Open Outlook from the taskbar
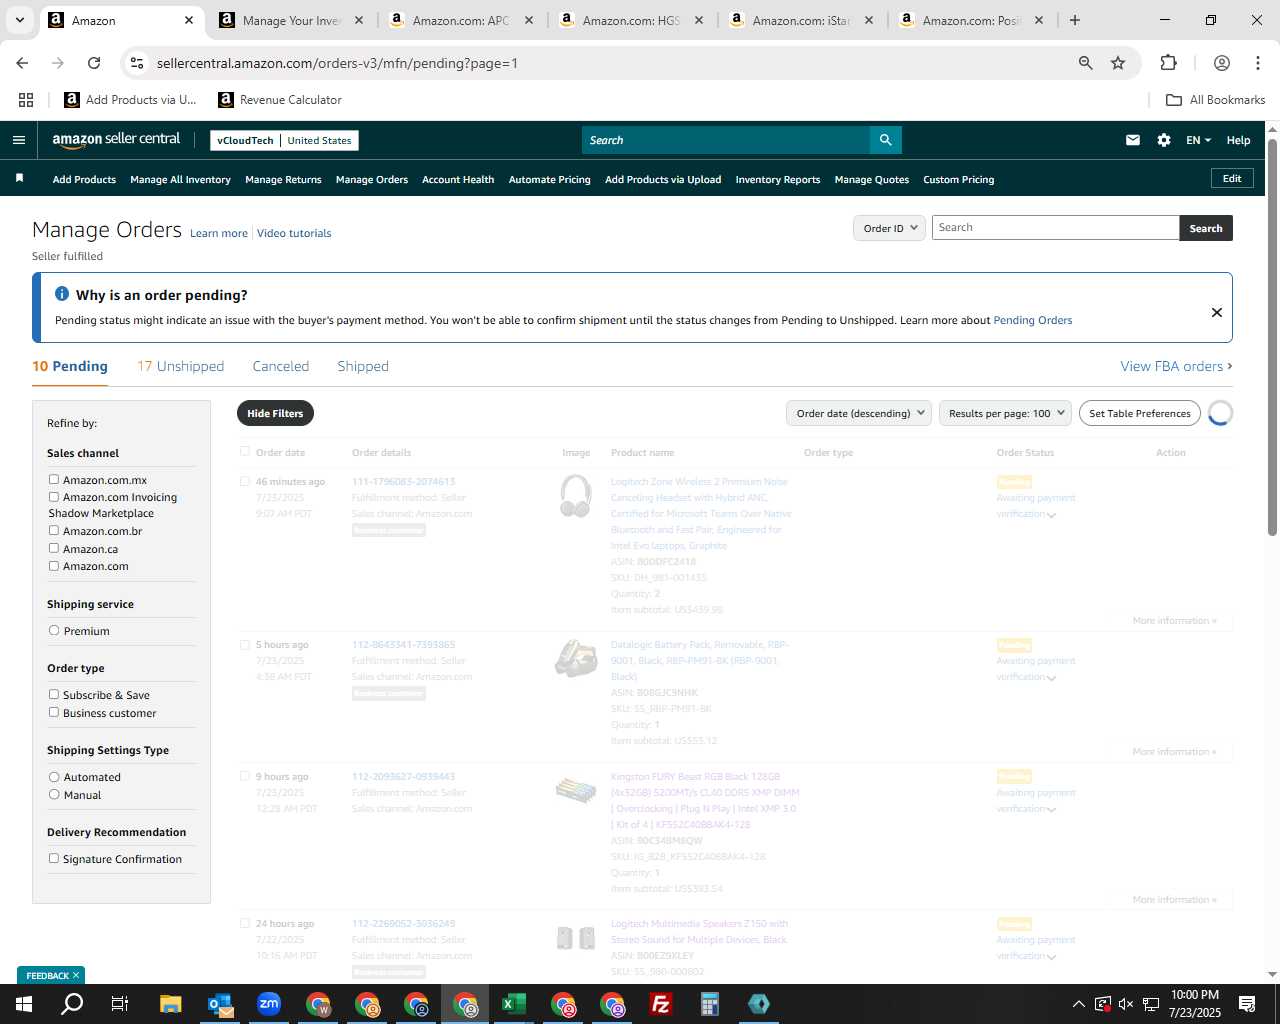Viewport: 1280px width, 1024px height. tap(219, 1004)
